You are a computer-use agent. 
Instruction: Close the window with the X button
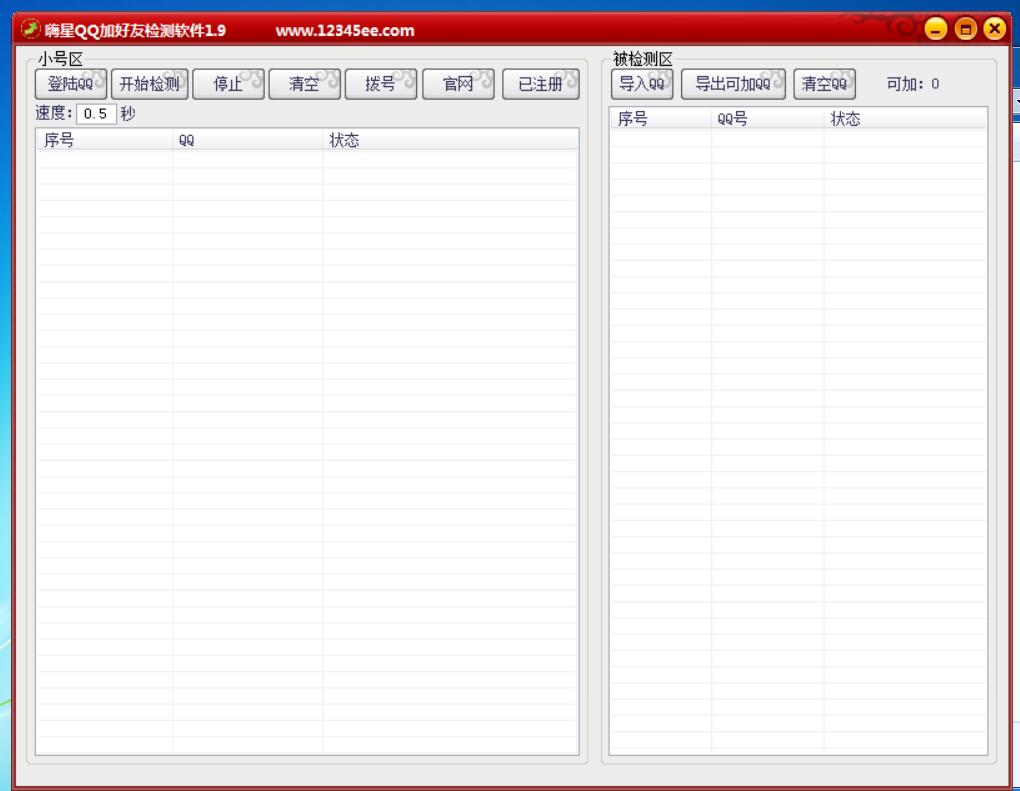995,29
